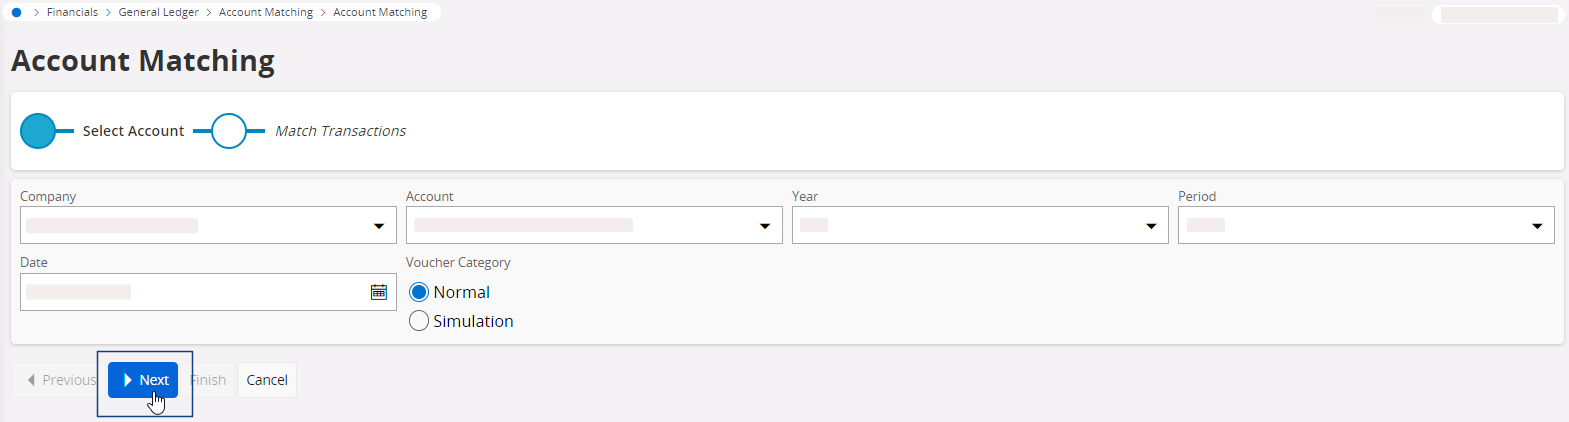Click into the Date input field
The width and height of the screenshot is (1569, 422).
pos(190,292)
